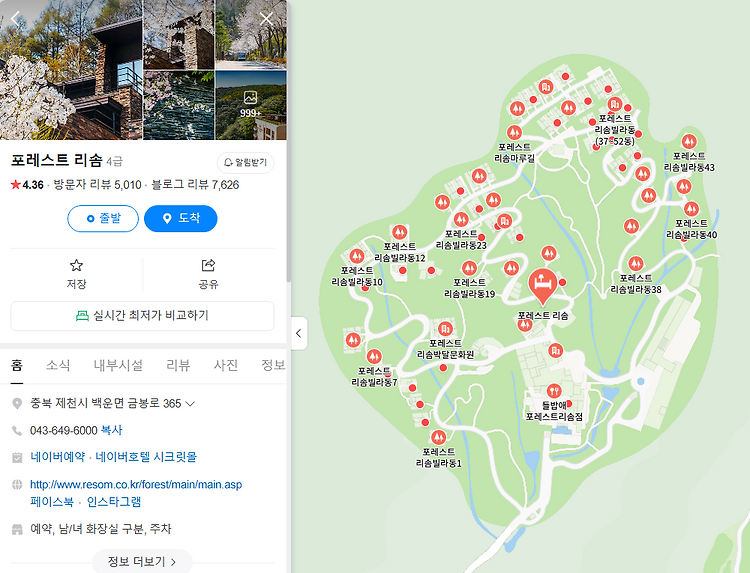Save place with the star 저장 icon
The width and height of the screenshot is (750, 573).
pos(77,274)
